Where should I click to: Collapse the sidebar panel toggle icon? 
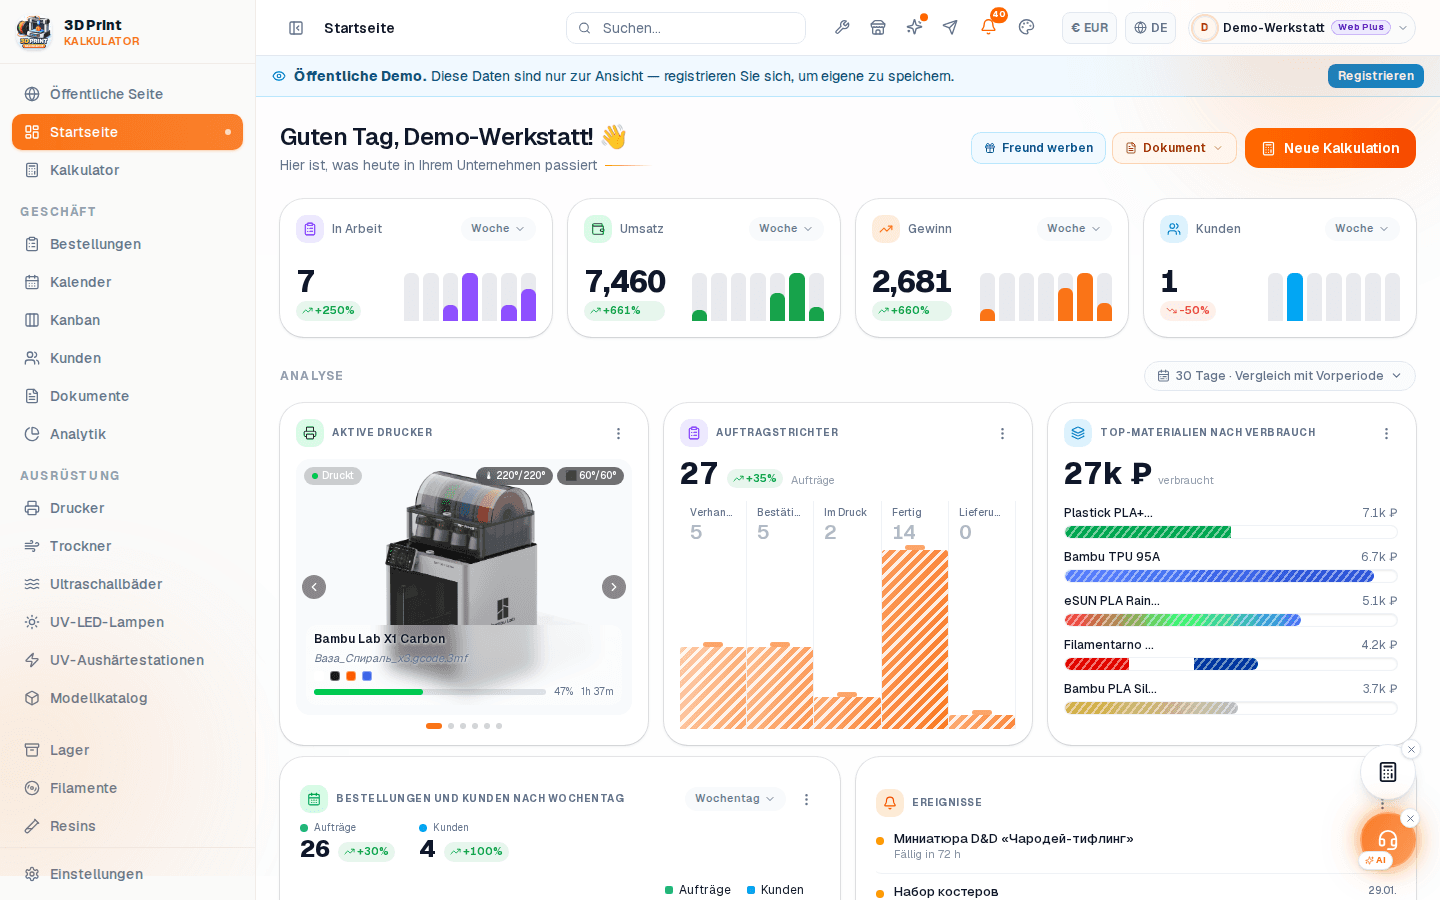pos(296,28)
